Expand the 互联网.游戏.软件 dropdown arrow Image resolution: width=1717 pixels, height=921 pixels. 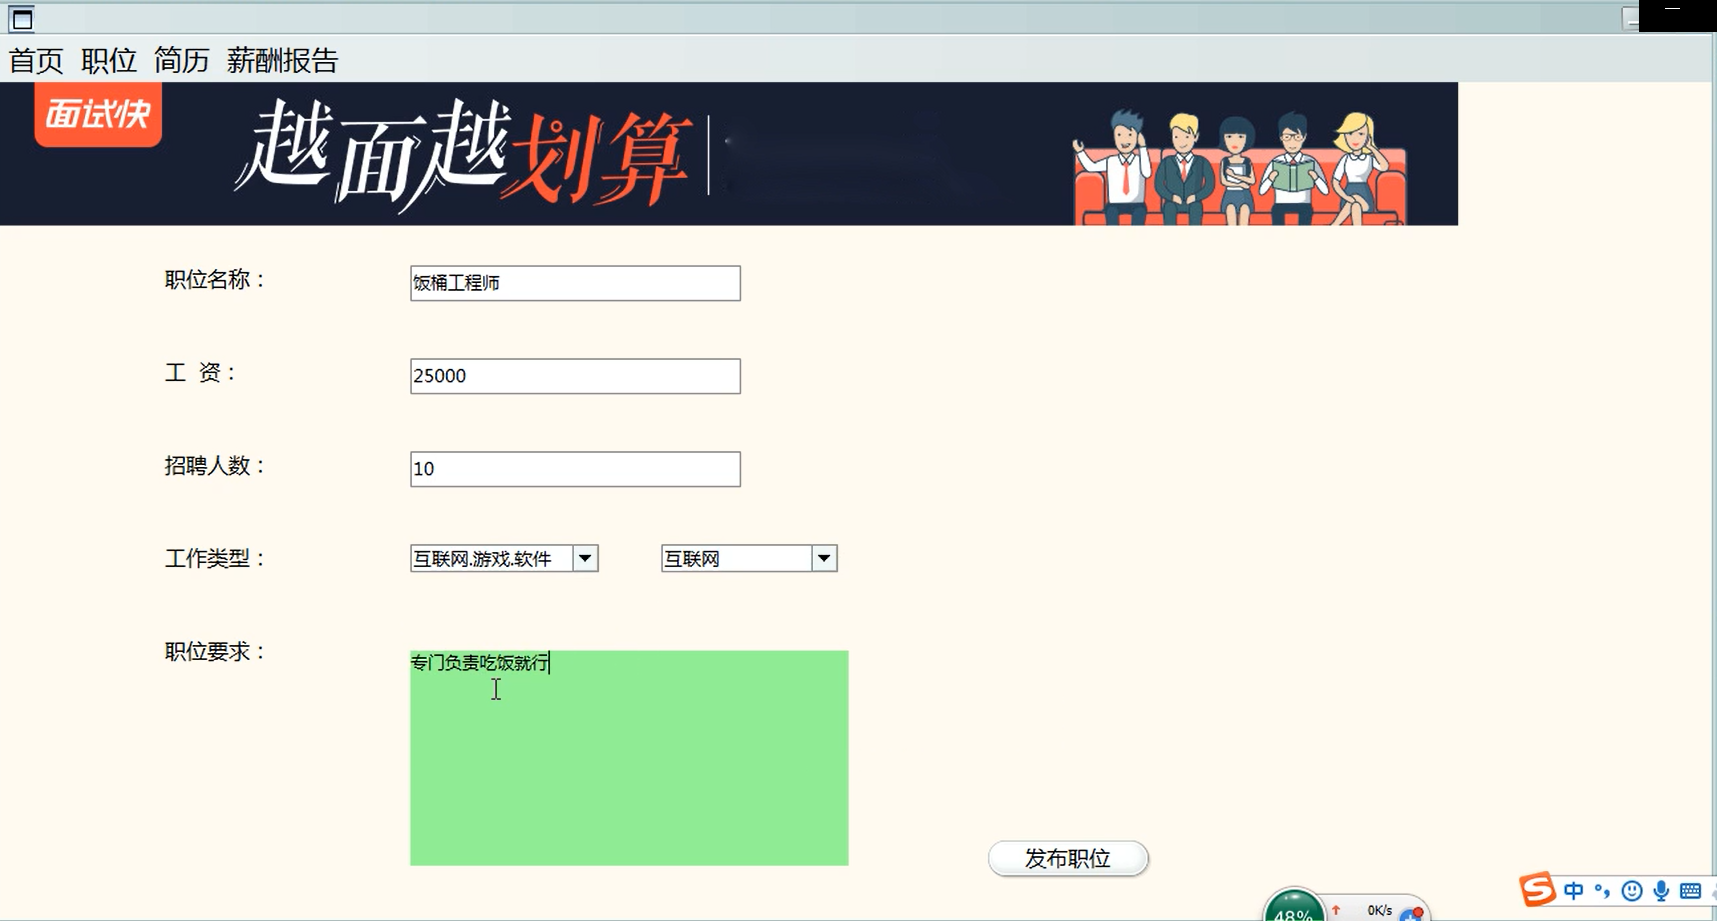tap(585, 558)
